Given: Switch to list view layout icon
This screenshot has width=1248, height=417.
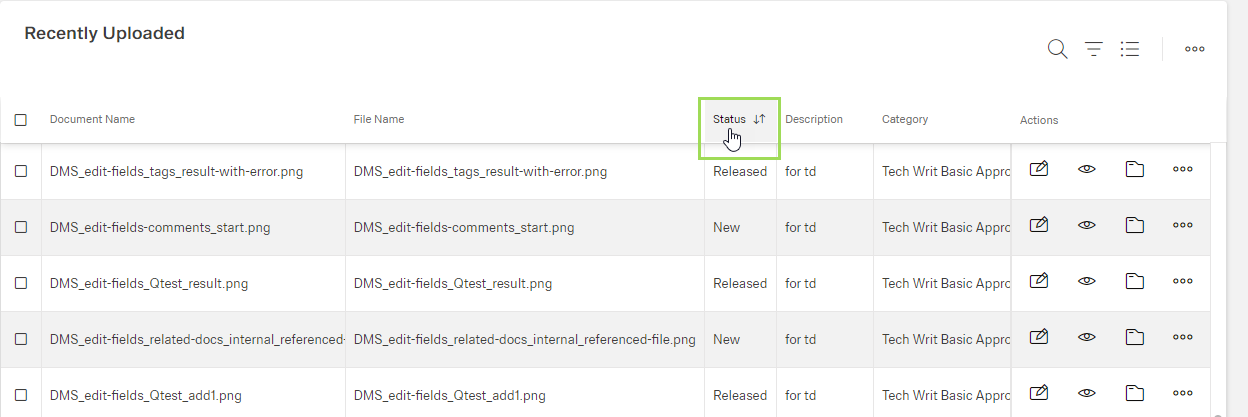Looking at the screenshot, I should [x=1130, y=49].
